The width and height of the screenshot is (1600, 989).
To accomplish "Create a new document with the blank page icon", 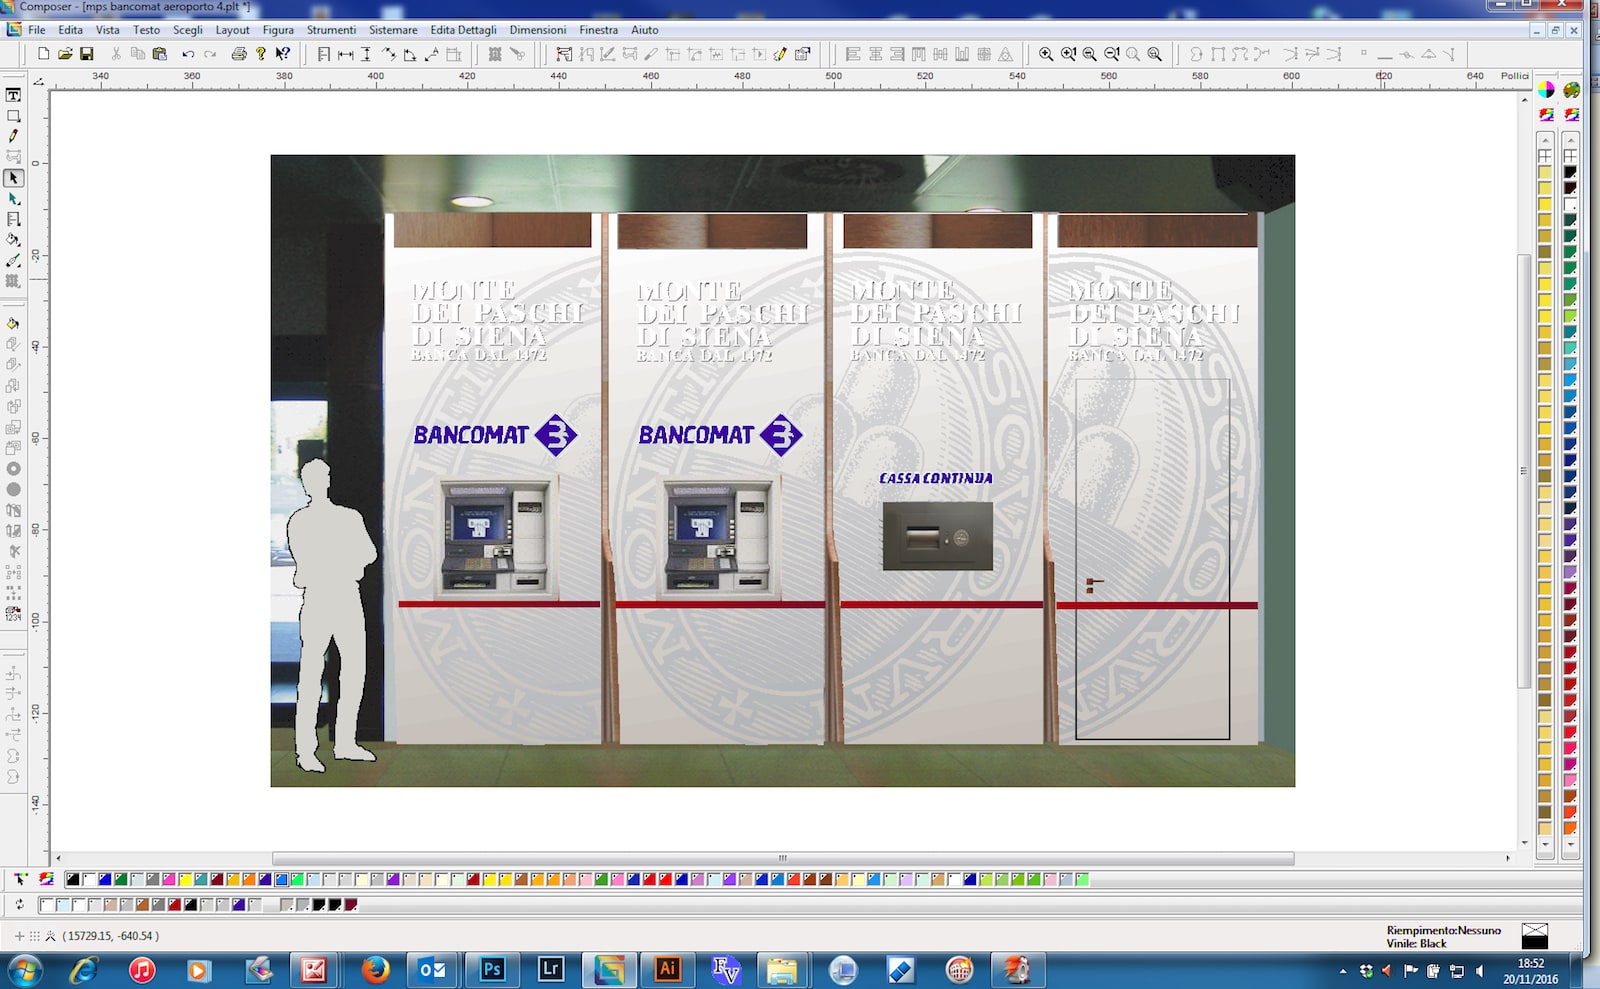I will [x=44, y=54].
